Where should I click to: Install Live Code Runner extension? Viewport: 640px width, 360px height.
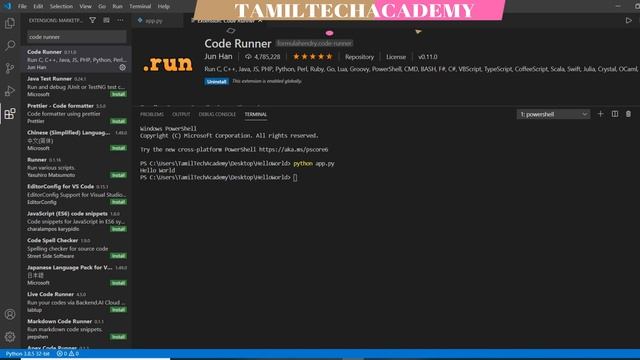[x=118, y=310]
